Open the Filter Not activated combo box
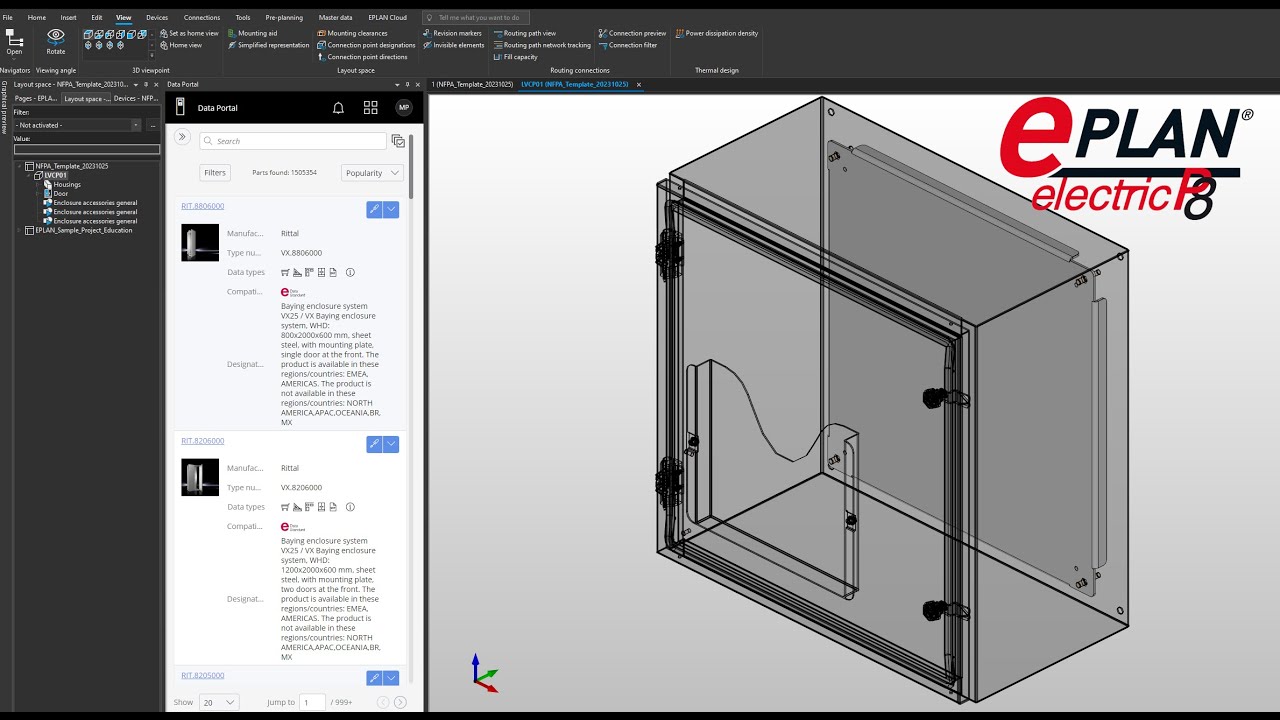The image size is (1280, 720). click(77, 125)
